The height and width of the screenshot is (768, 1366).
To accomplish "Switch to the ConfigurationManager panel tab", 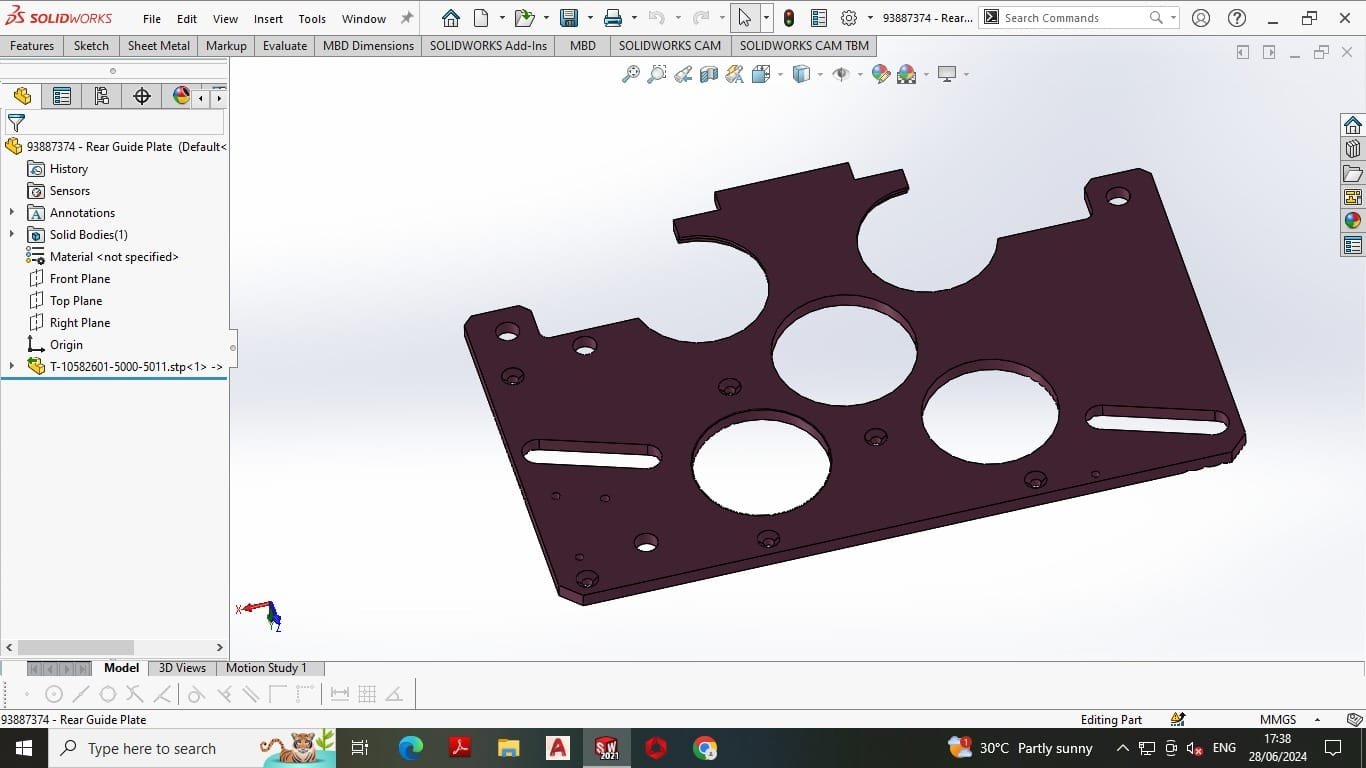I will (101, 96).
